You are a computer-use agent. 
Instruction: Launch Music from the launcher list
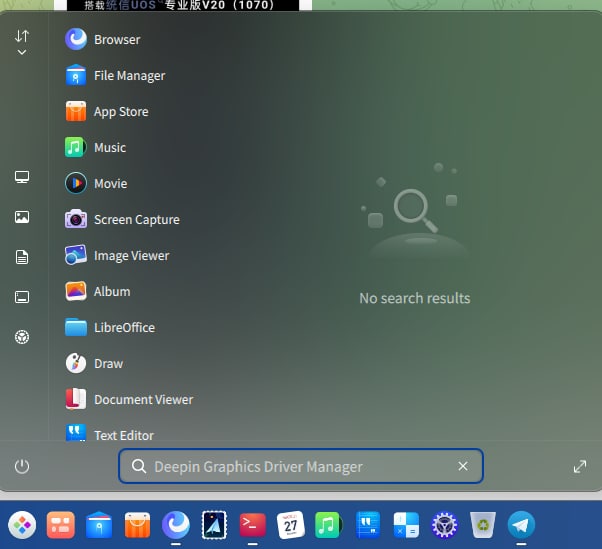pyautogui.click(x=95, y=147)
